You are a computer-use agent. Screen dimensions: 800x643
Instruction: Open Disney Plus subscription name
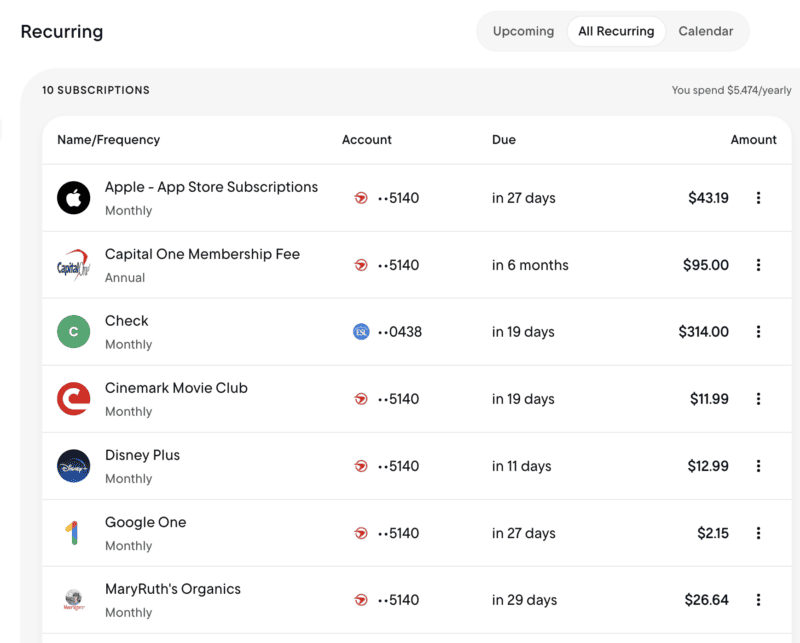point(142,455)
